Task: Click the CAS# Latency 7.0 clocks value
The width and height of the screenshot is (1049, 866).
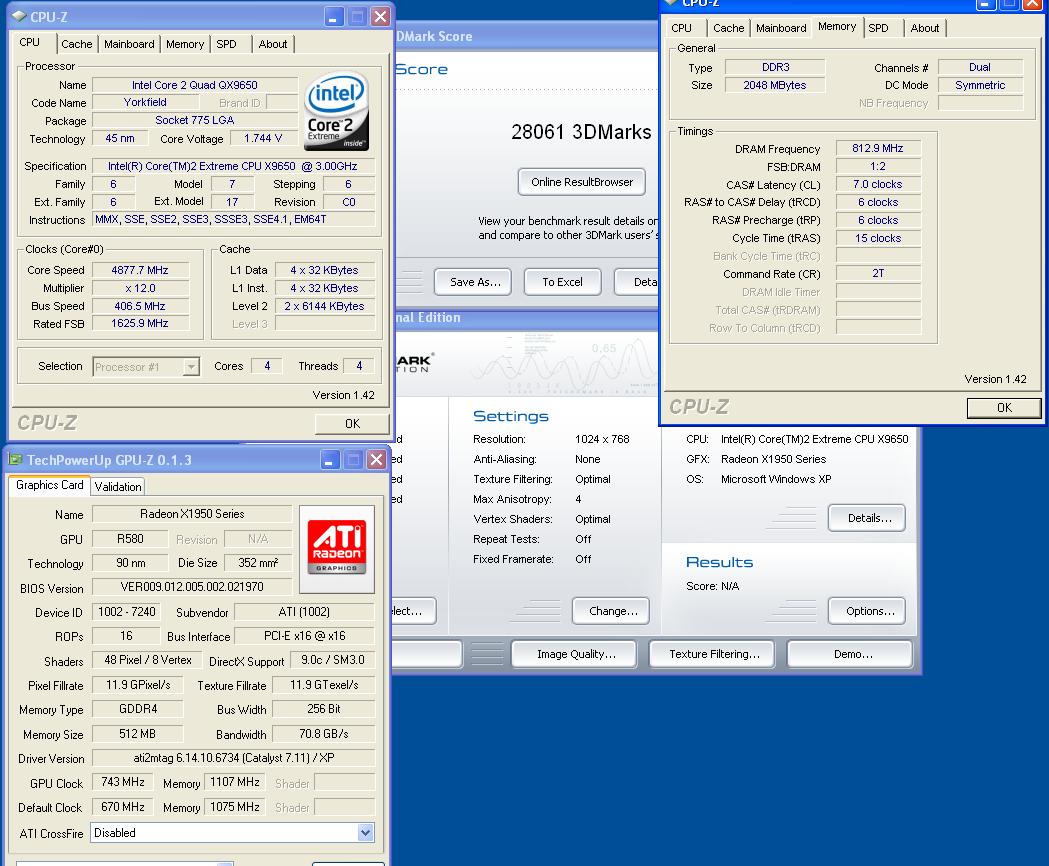Action: 878,184
